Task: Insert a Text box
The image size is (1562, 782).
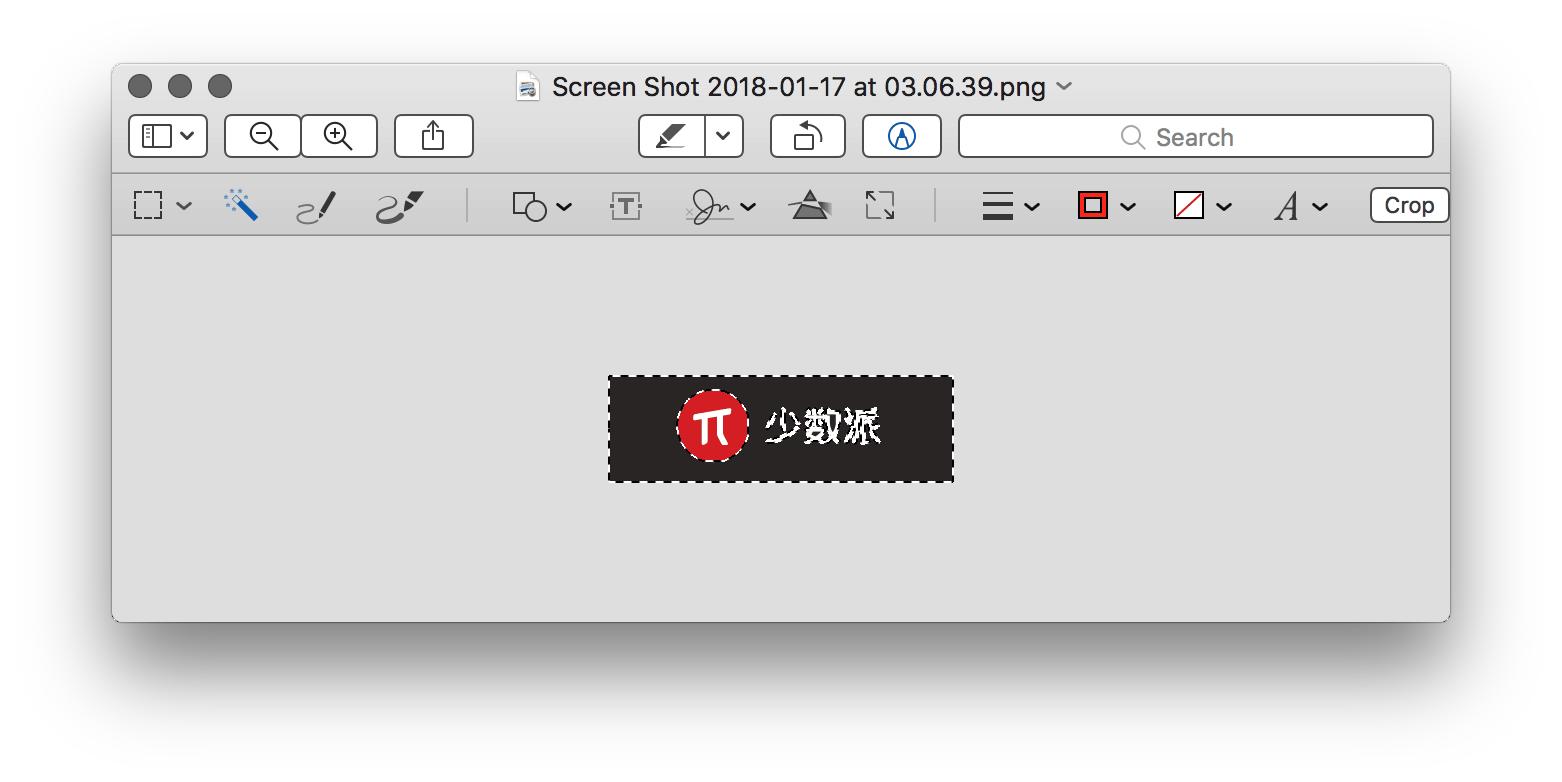Action: (626, 206)
